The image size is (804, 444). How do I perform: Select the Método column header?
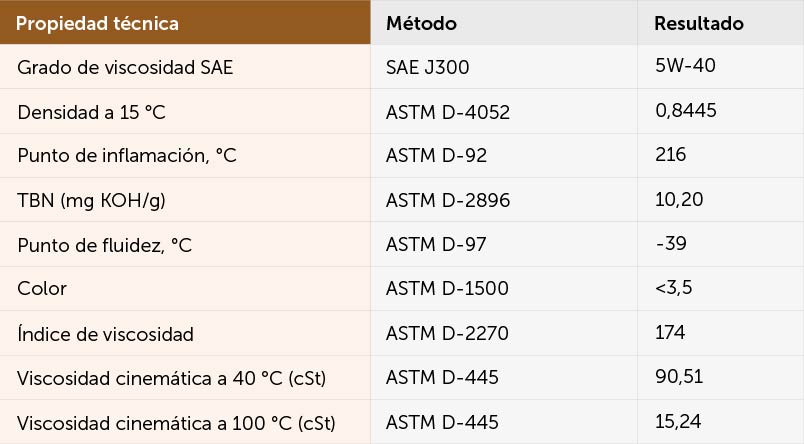pyautogui.click(x=504, y=22)
